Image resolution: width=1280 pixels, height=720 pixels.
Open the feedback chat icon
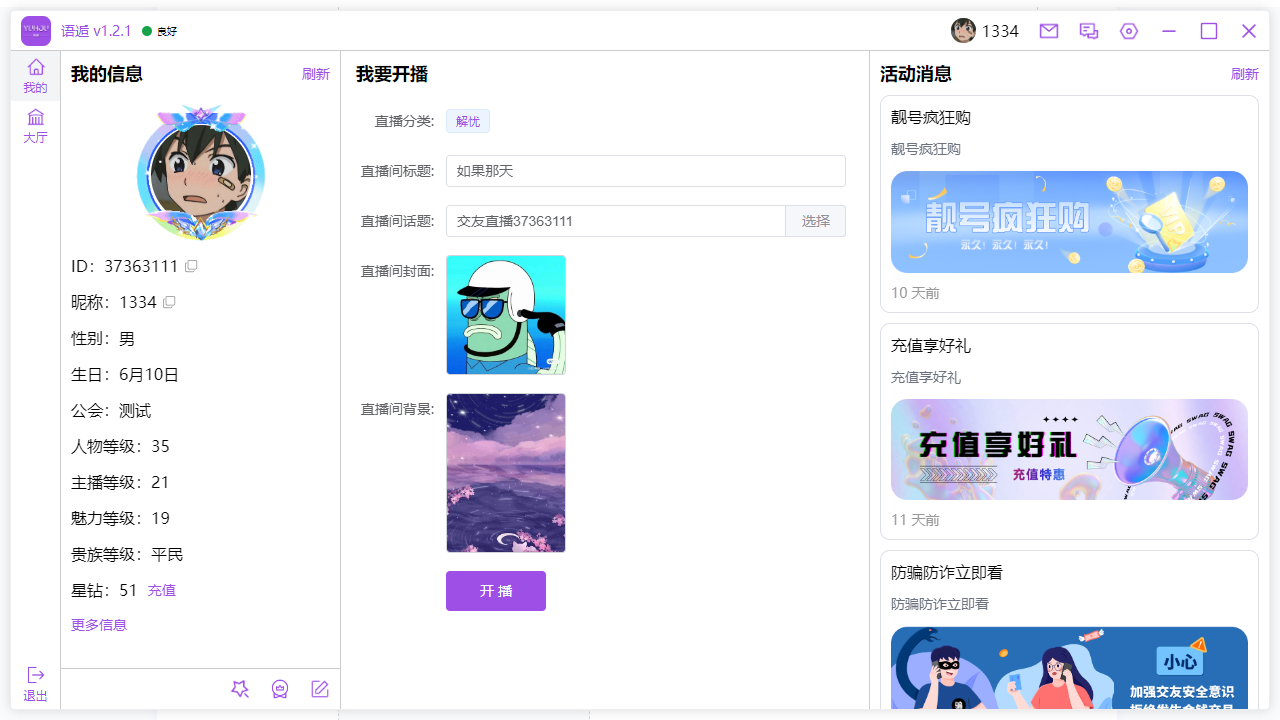click(x=1088, y=31)
